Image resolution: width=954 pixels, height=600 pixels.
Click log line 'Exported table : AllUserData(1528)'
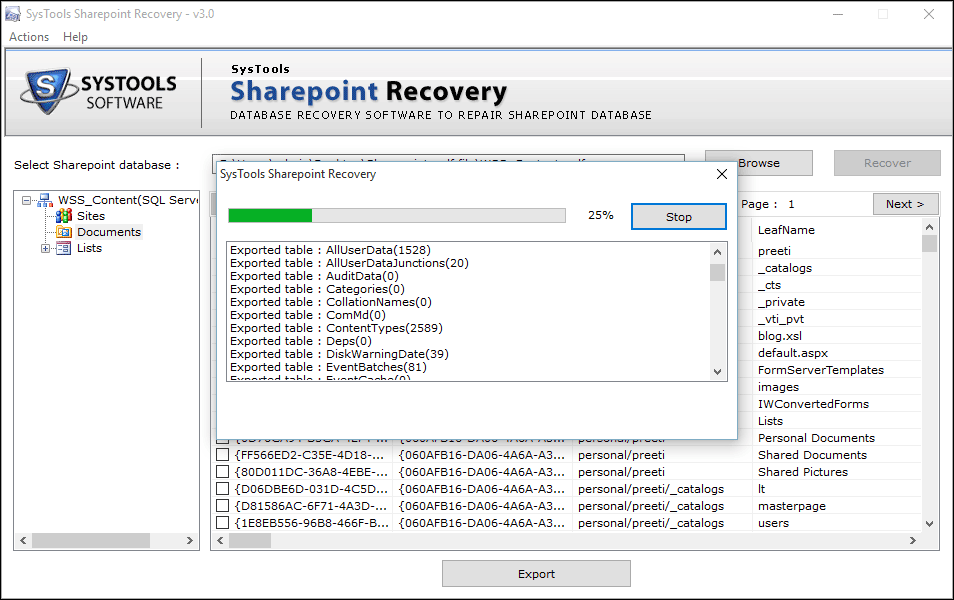330,250
